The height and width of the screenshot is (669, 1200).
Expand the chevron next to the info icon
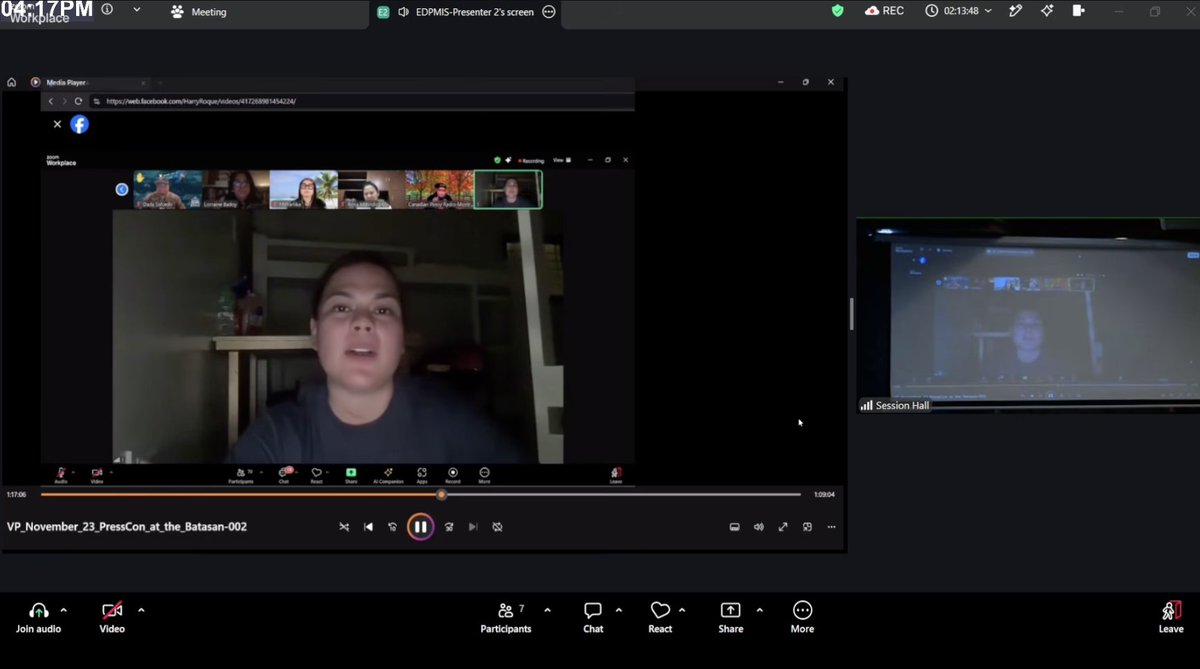pos(137,10)
